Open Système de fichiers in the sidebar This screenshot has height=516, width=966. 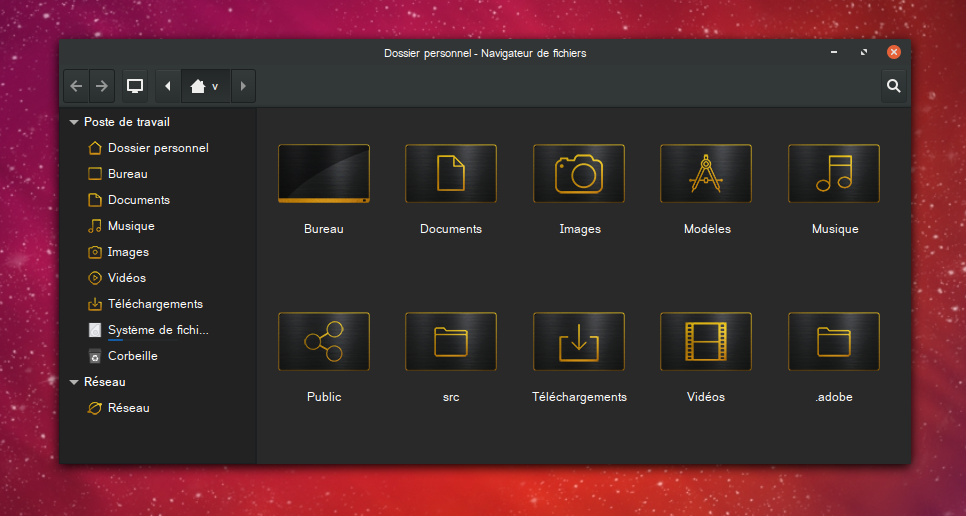(158, 330)
